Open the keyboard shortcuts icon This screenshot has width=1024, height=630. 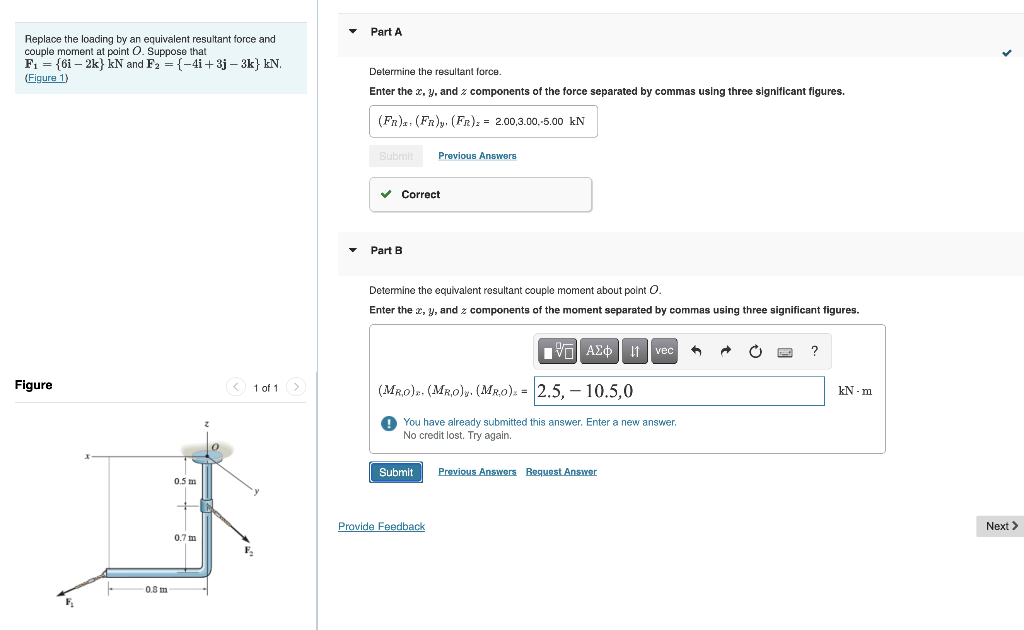[785, 353]
